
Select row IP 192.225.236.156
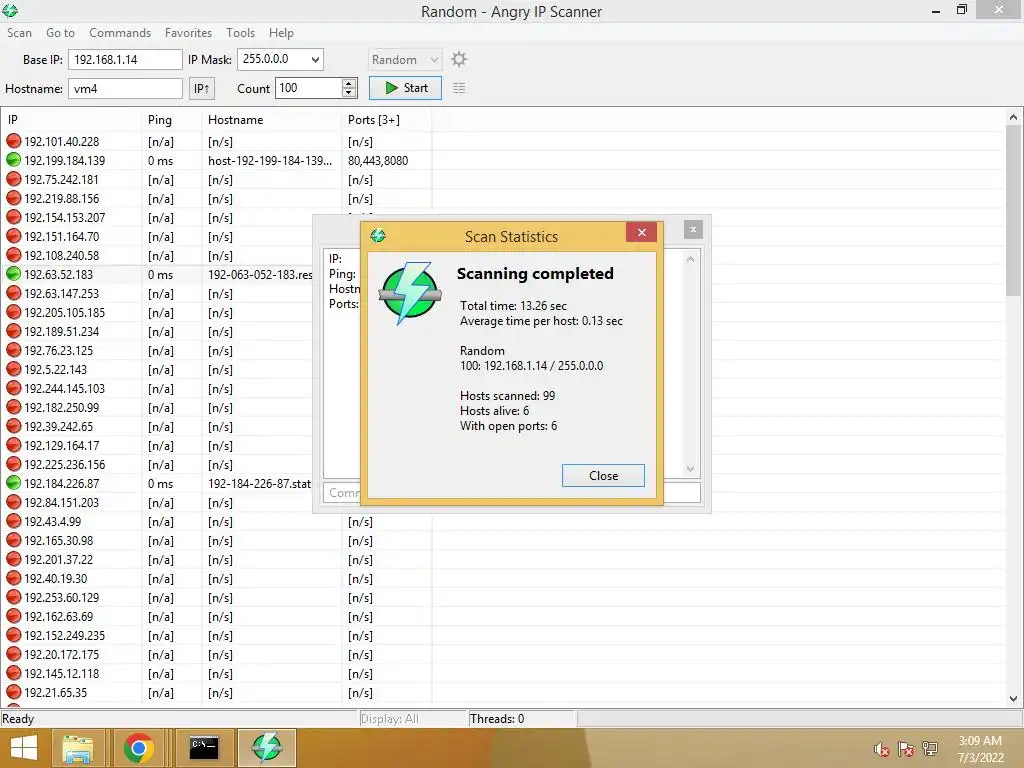click(x=64, y=464)
